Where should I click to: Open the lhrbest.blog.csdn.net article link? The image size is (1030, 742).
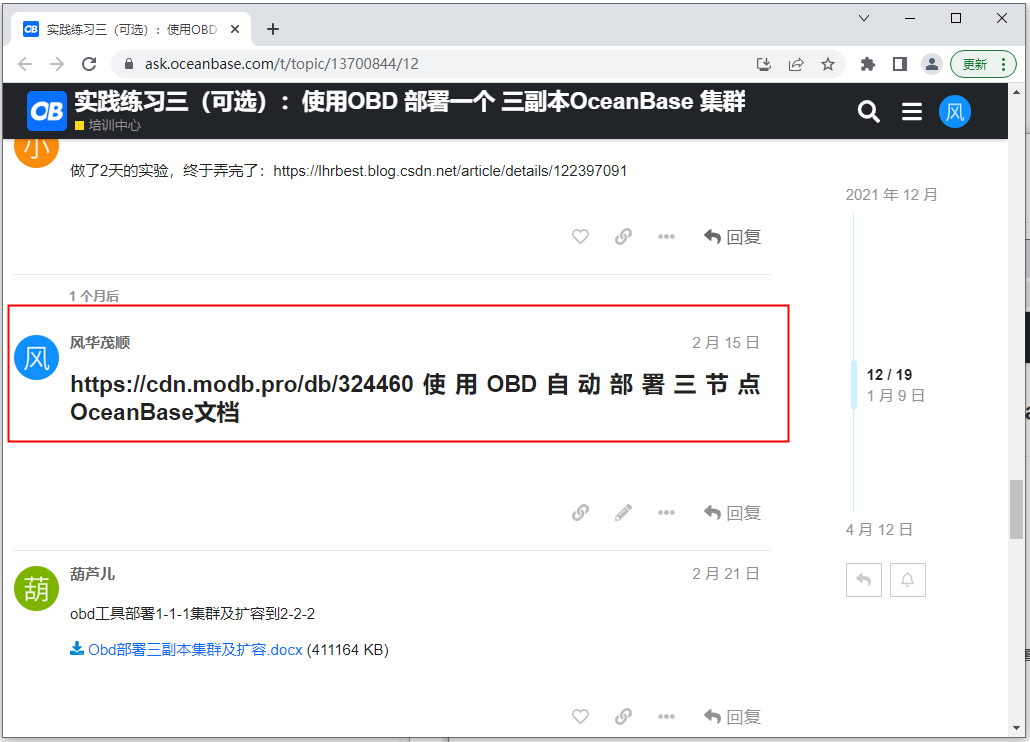tap(450, 171)
